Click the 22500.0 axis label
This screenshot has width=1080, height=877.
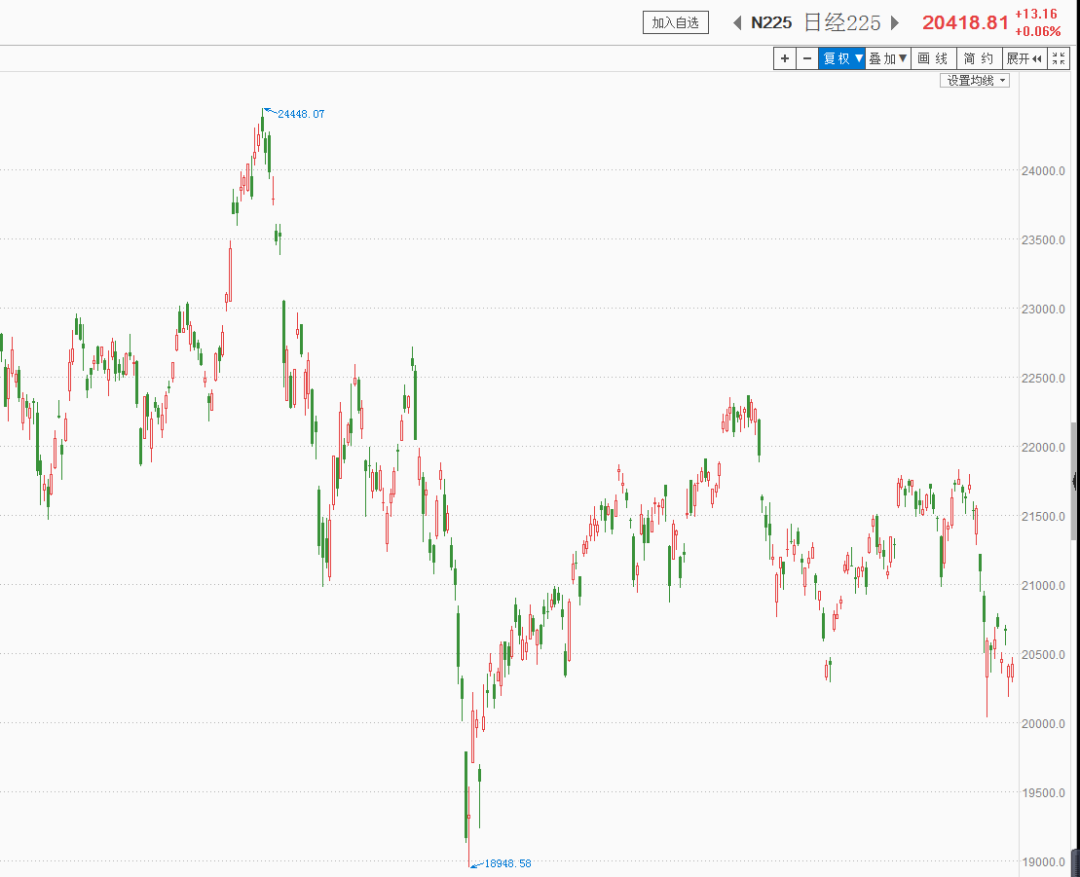tap(1043, 378)
